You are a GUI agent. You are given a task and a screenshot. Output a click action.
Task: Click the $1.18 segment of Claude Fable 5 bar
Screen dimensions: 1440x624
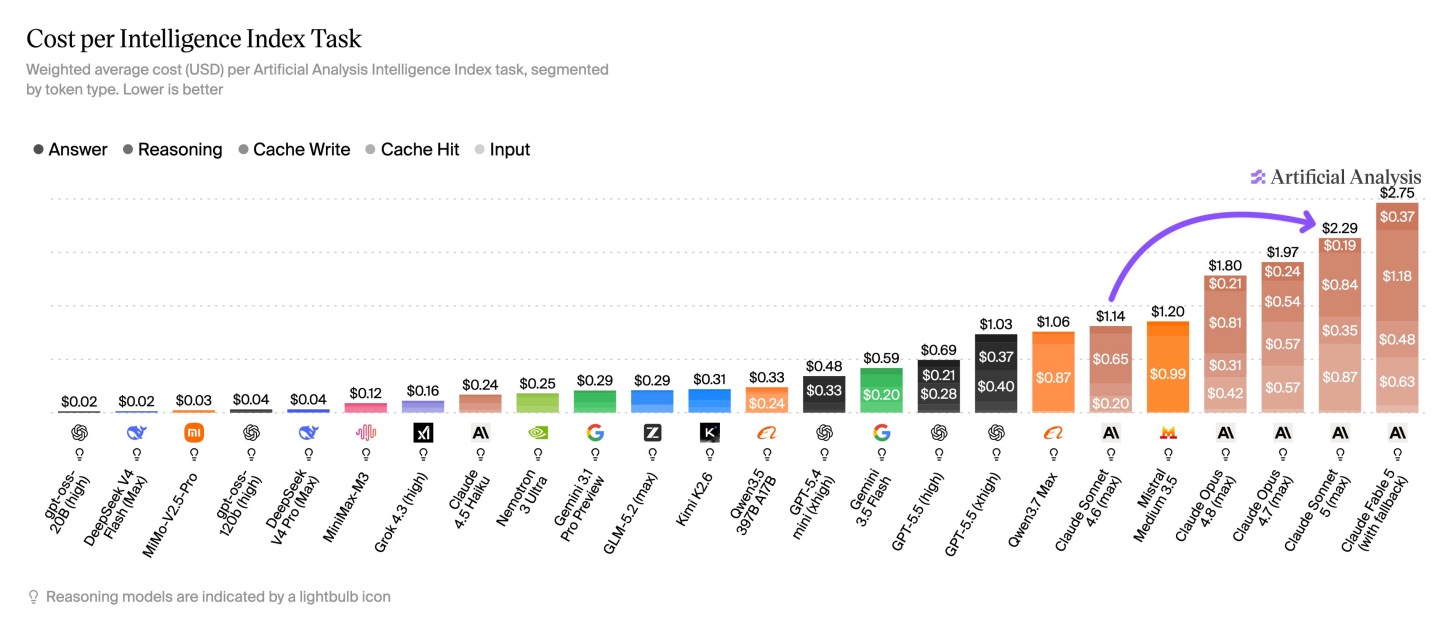pyautogui.click(x=1397, y=276)
